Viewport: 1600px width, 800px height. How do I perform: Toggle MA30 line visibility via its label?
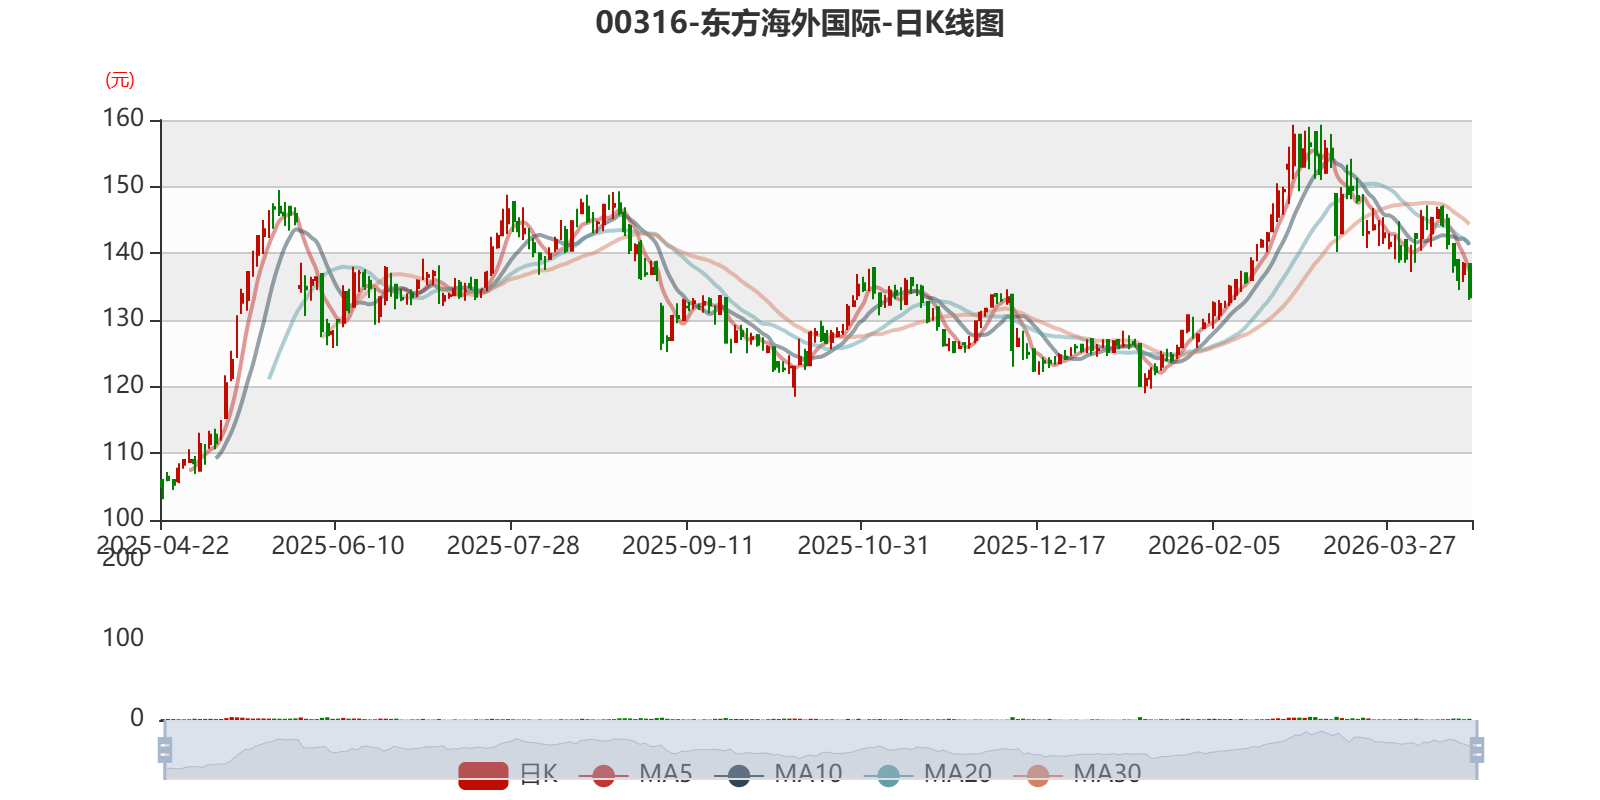click(1107, 774)
